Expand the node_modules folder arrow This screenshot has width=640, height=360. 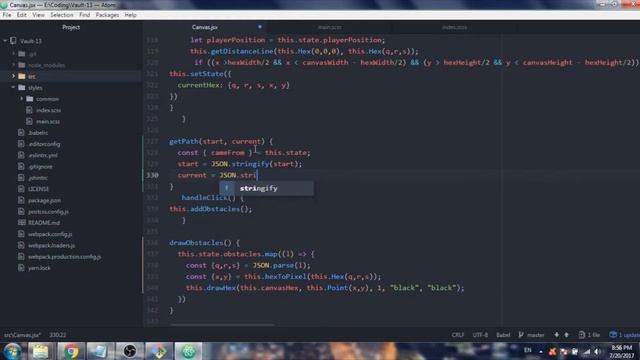tap(13, 65)
